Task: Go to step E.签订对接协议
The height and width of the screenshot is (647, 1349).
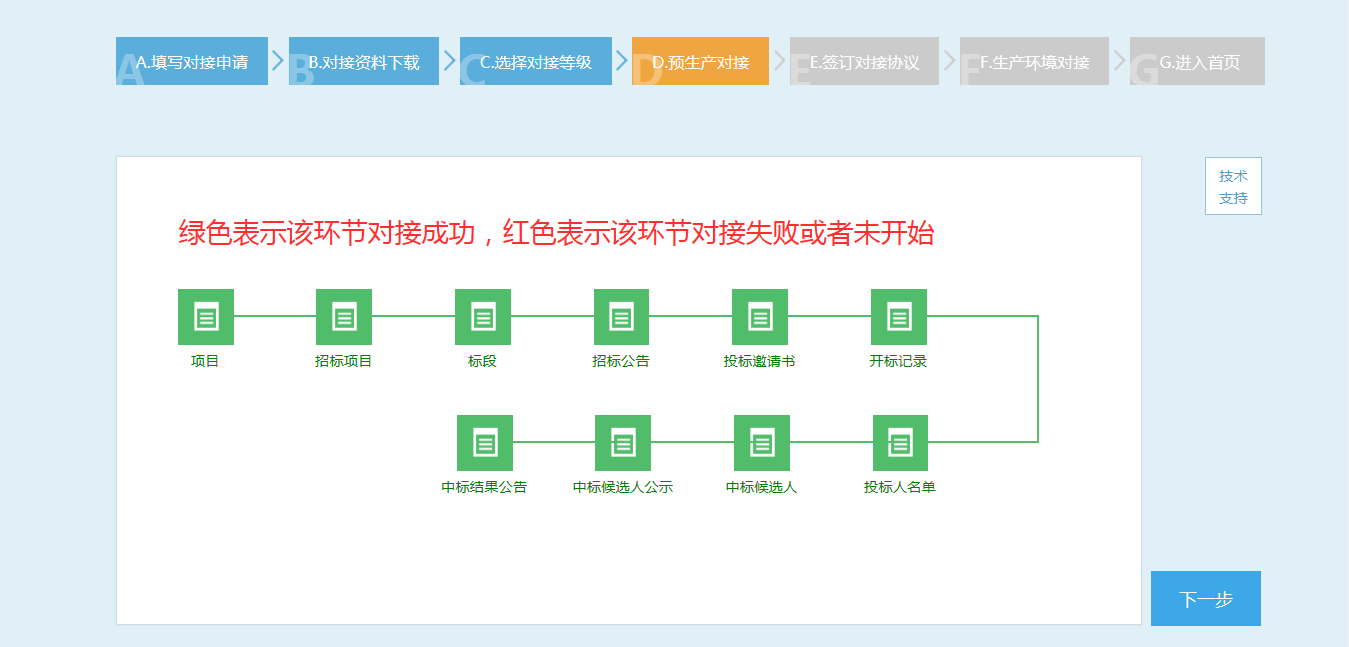Action: pyautogui.click(x=864, y=61)
